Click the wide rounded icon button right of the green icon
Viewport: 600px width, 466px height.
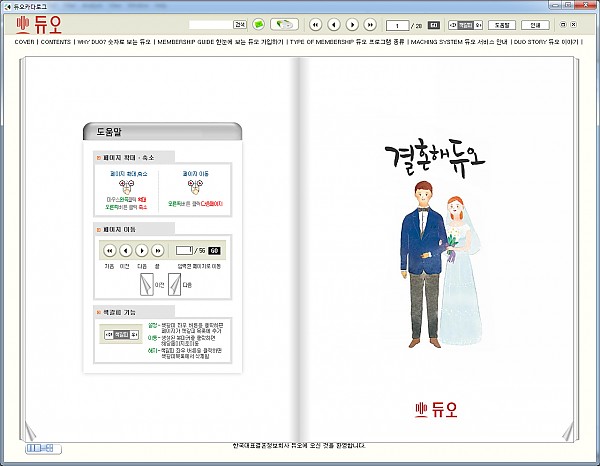(284, 24)
